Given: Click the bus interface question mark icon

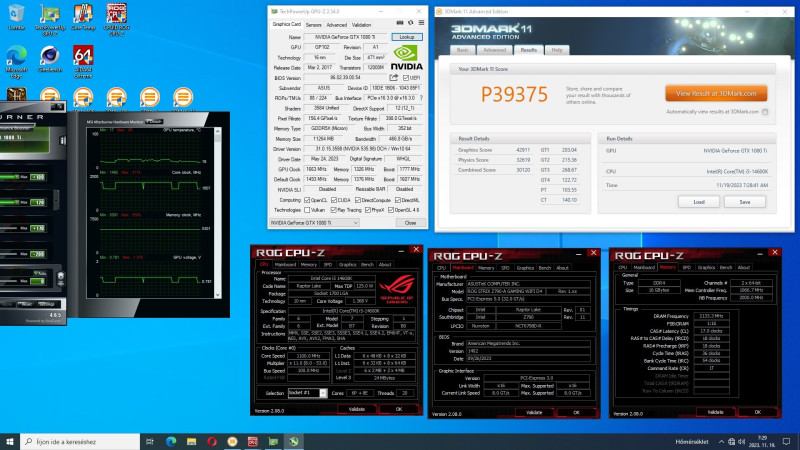Looking at the screenshot, I should 421,98.
